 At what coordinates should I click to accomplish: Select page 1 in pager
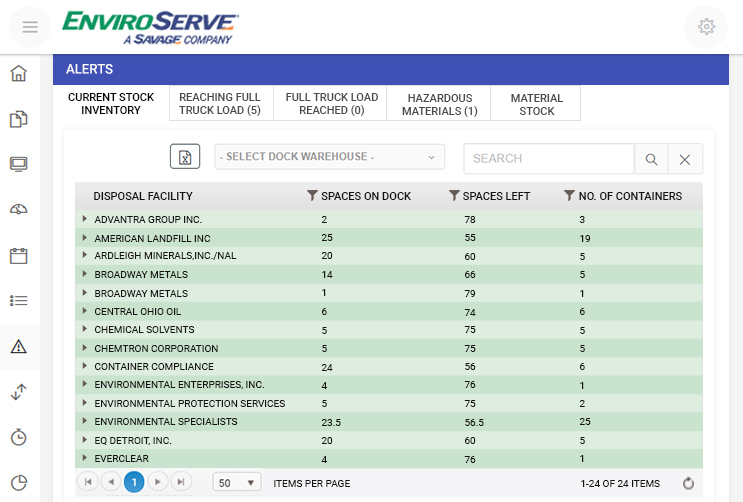point(134,482)
